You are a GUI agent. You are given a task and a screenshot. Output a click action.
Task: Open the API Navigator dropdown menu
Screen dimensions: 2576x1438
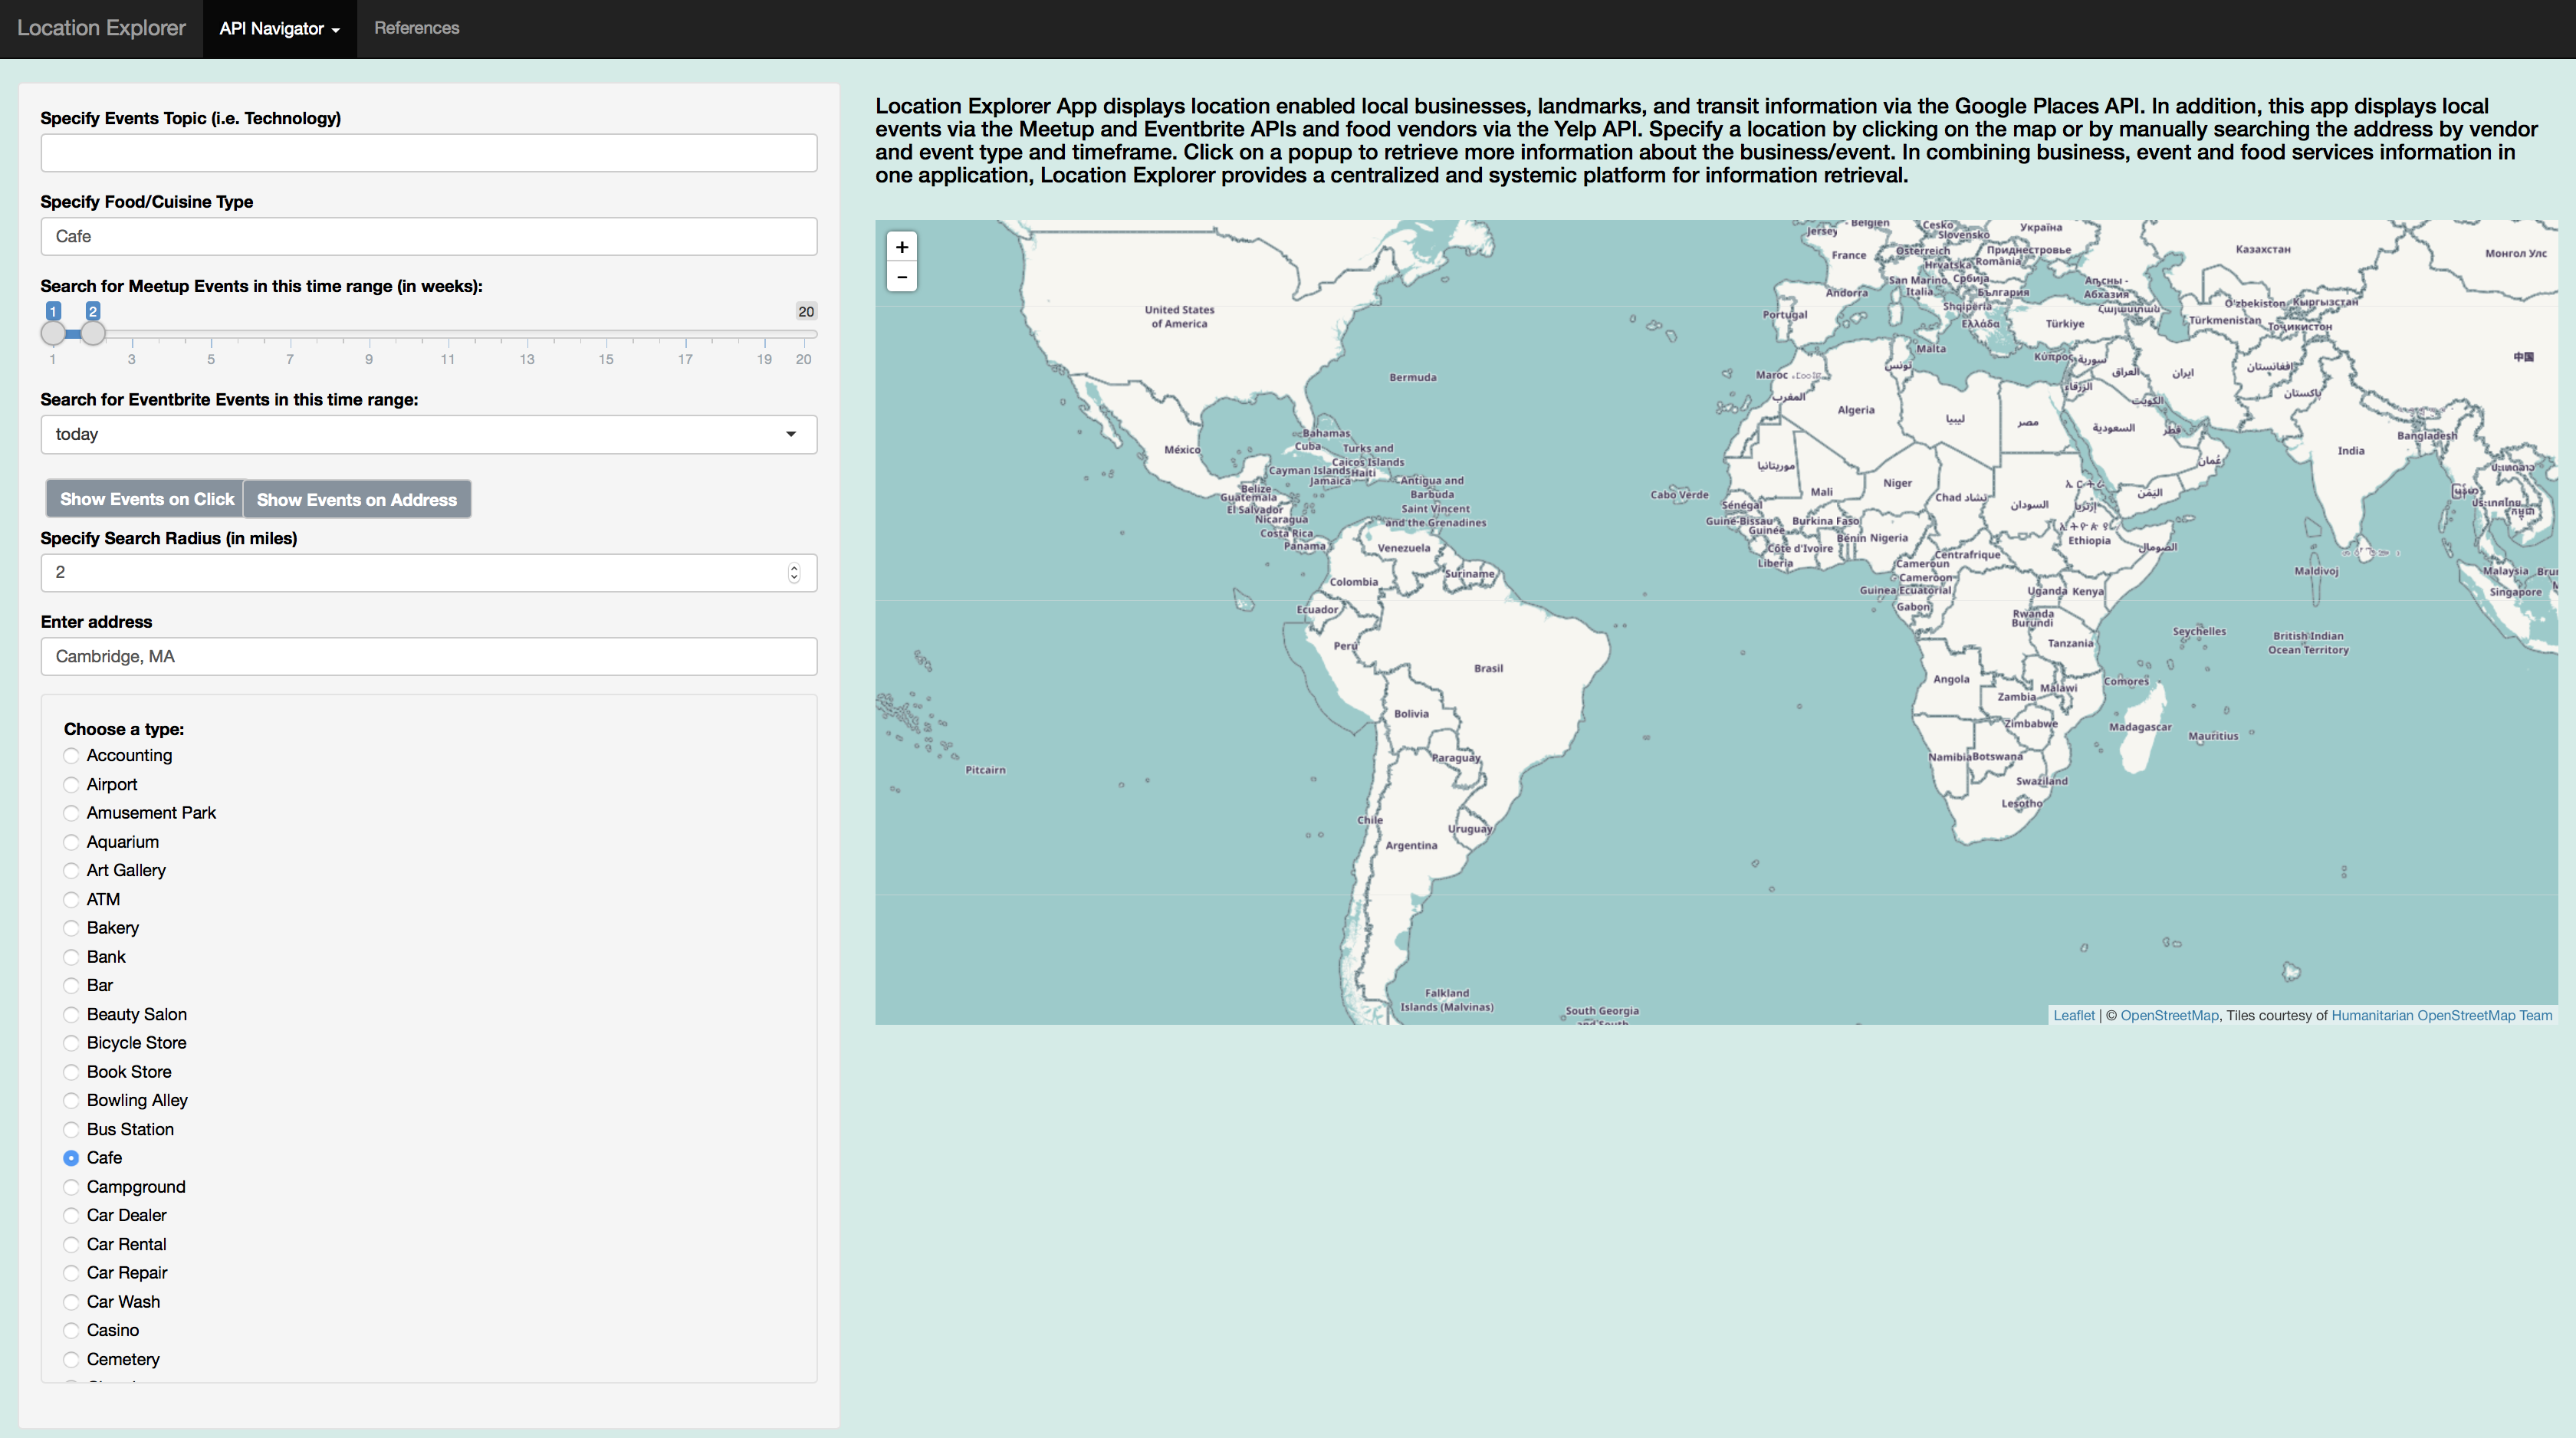coord(280,29)
